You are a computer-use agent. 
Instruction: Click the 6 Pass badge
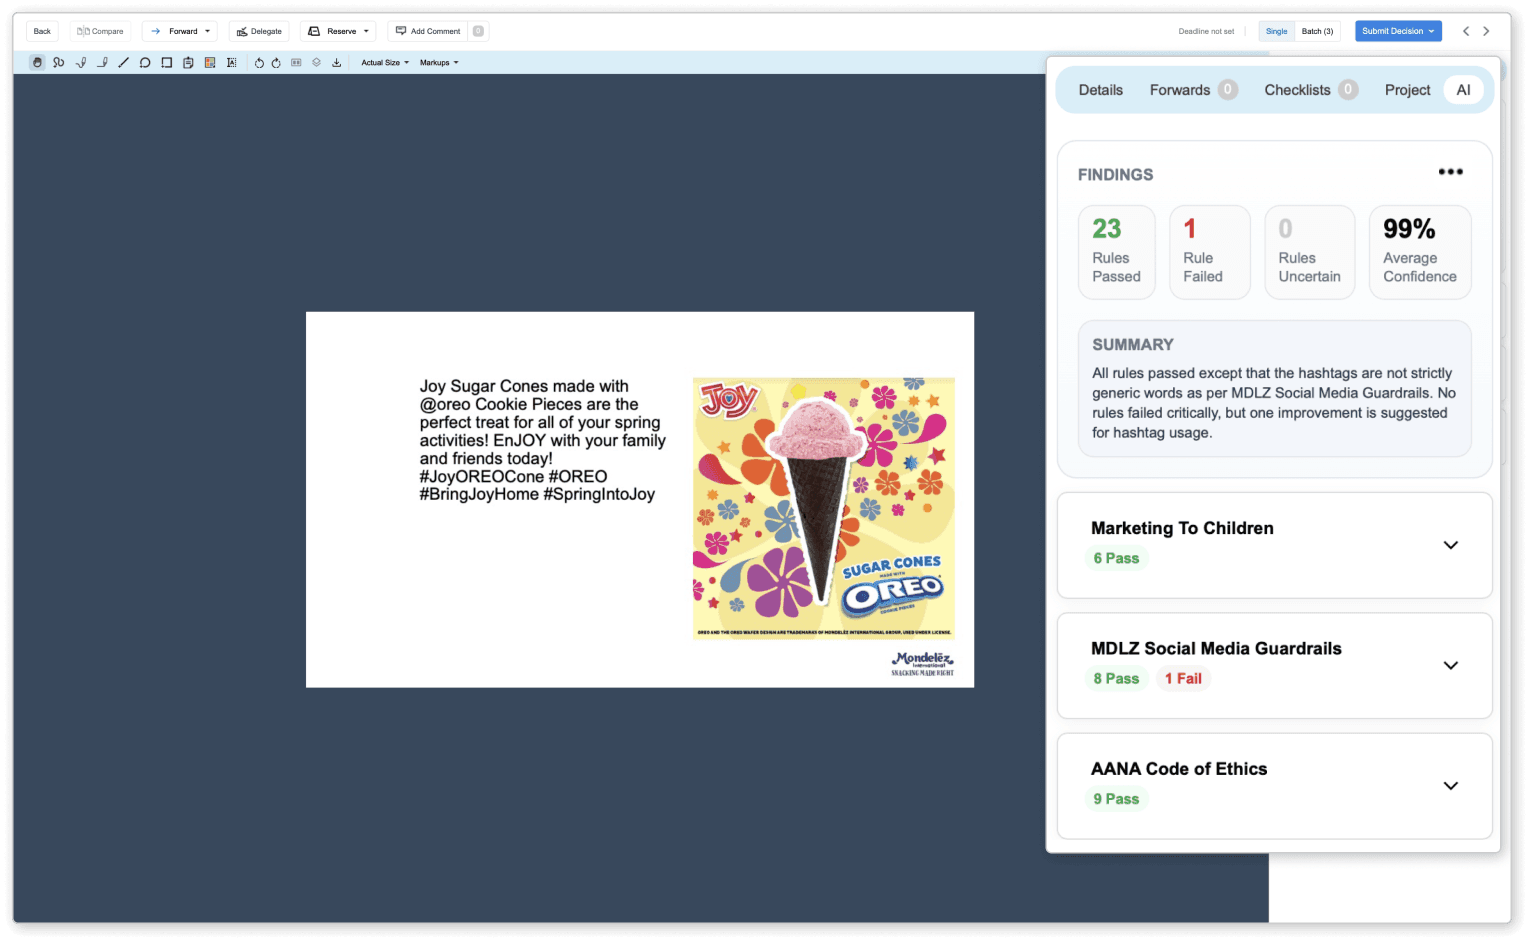tap(1116, 558)
